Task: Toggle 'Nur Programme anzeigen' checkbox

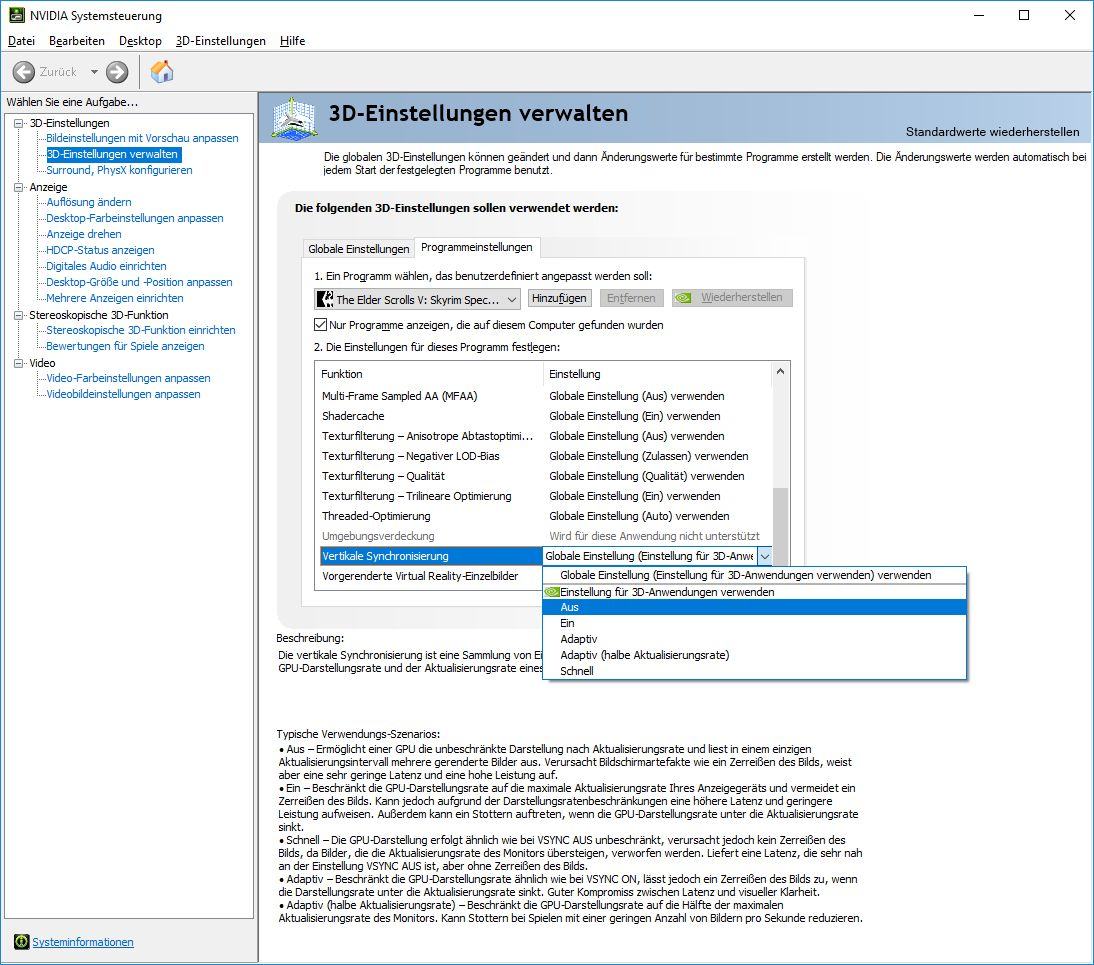Action: [x=320, y=324]
